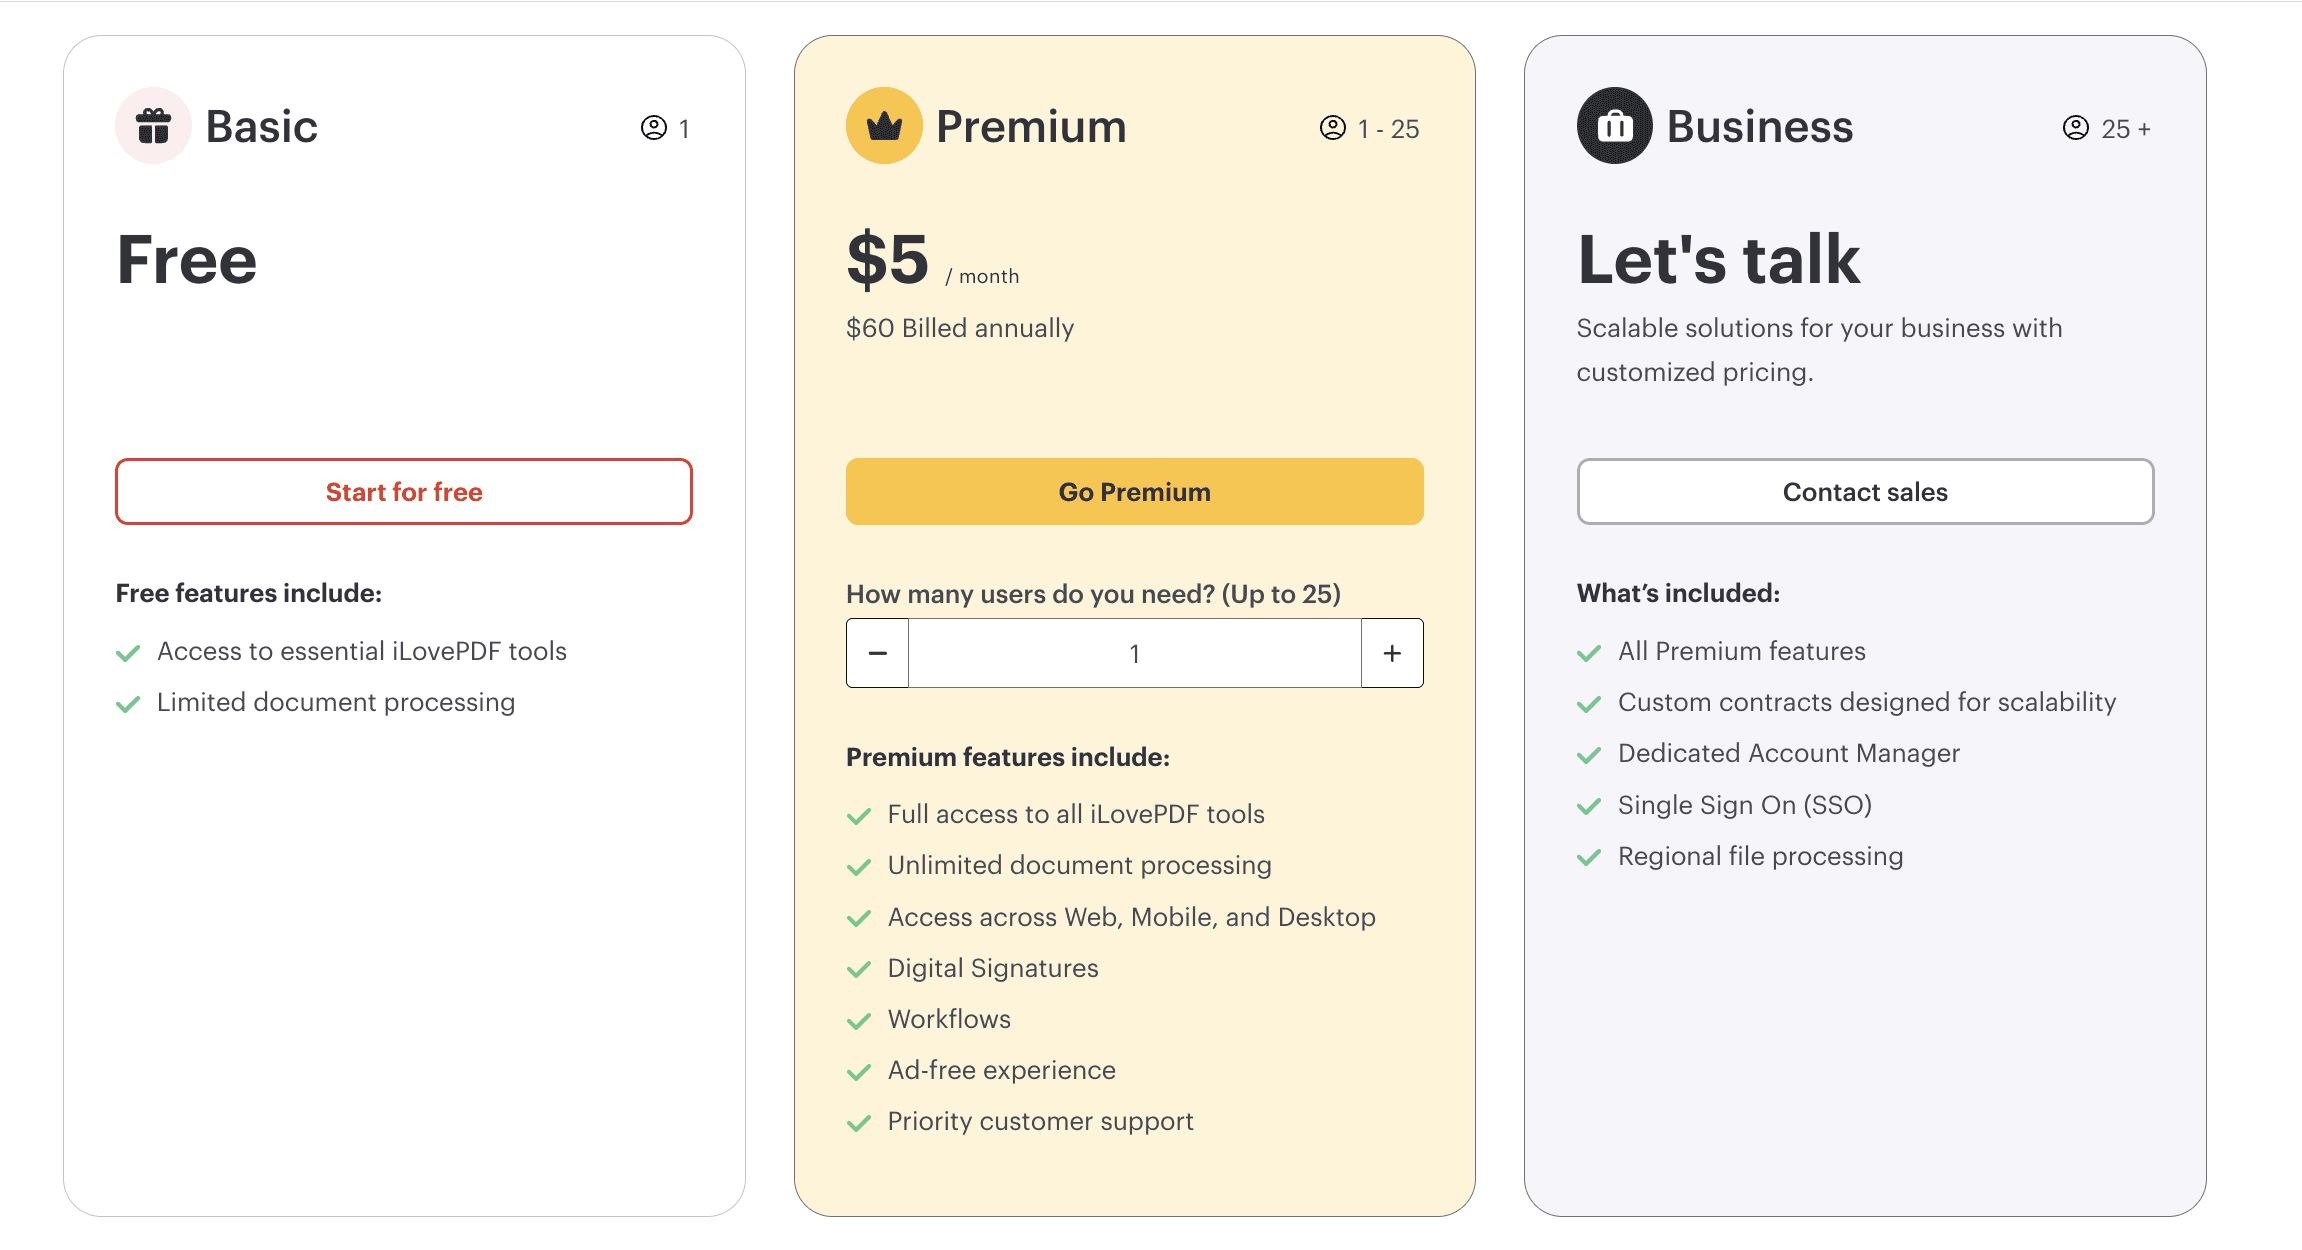Click the "Contact sales" button
Image resolution: width=2302 pixels, height=1250 pixels.
1865,491
